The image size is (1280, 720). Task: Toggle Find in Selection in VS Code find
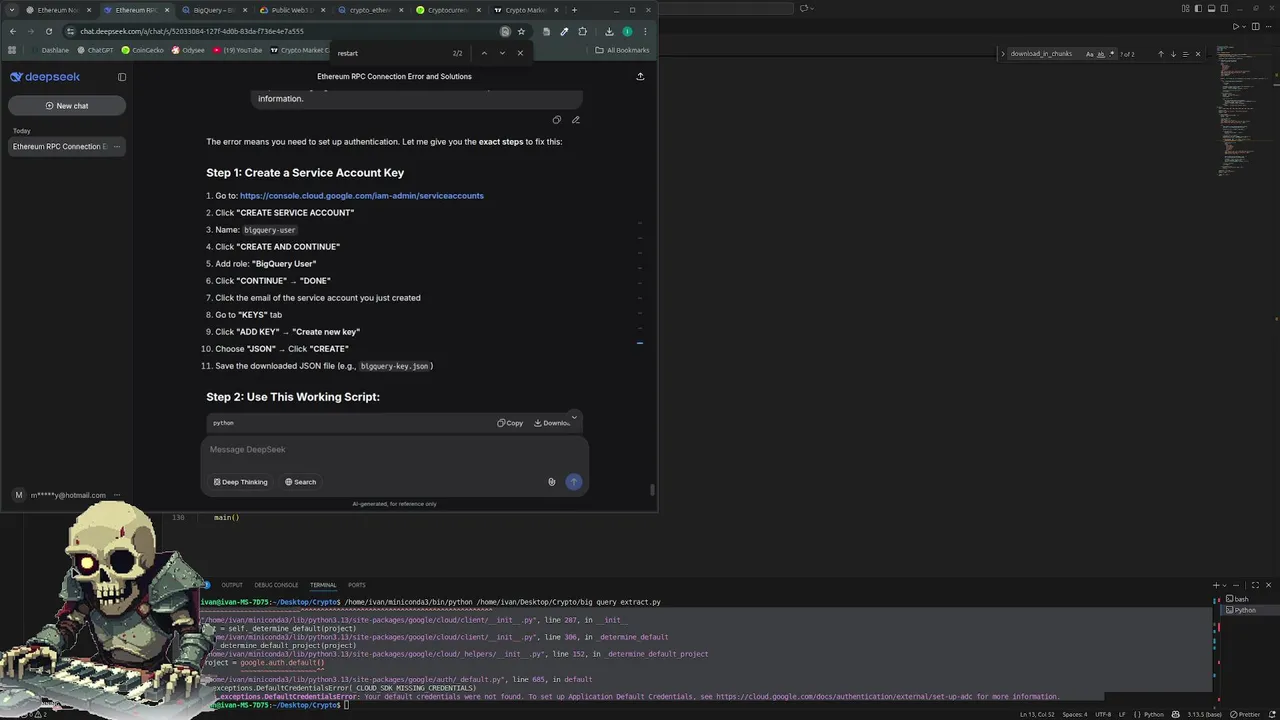(1185, 54)
